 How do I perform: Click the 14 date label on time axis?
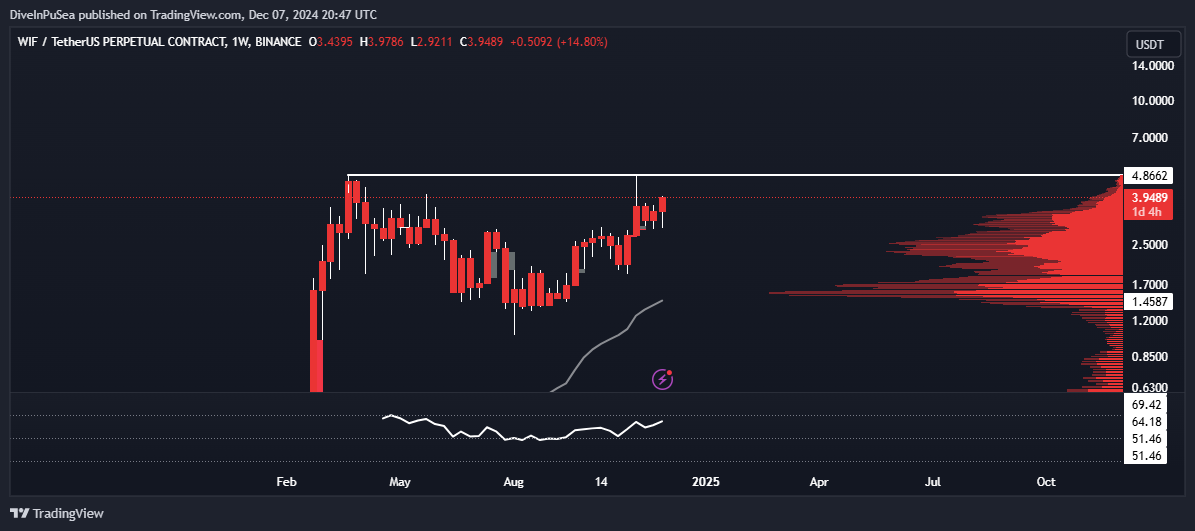pos(601,482)
